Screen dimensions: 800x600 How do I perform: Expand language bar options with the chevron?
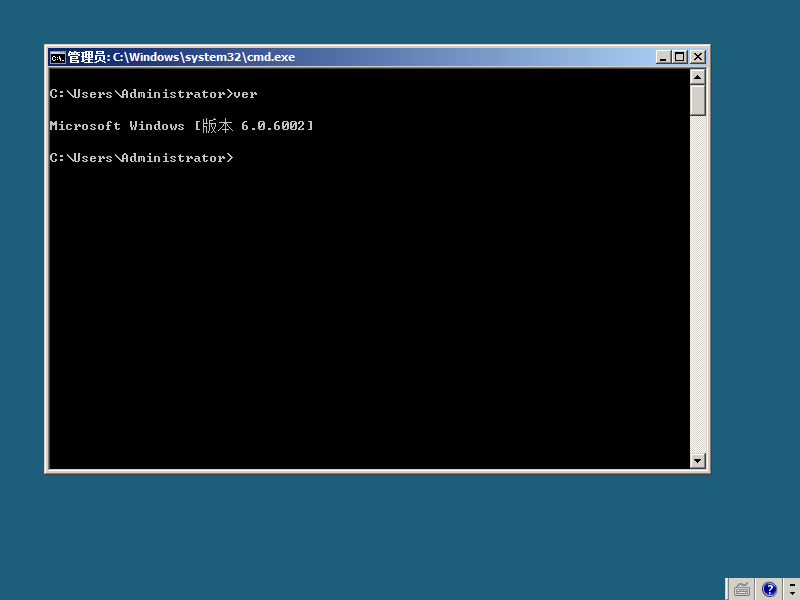(x=792, y=593)
